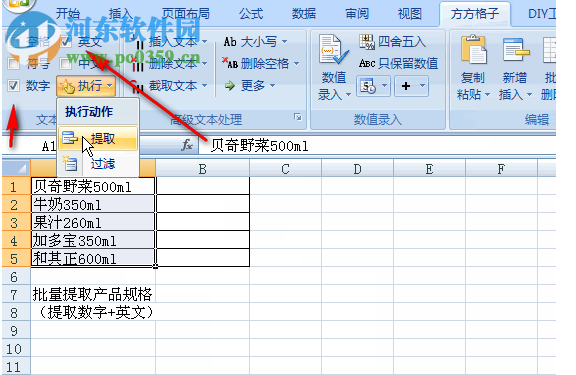
Task: Click the 删除空格 AB icon
Action: [x=230, y=64]
